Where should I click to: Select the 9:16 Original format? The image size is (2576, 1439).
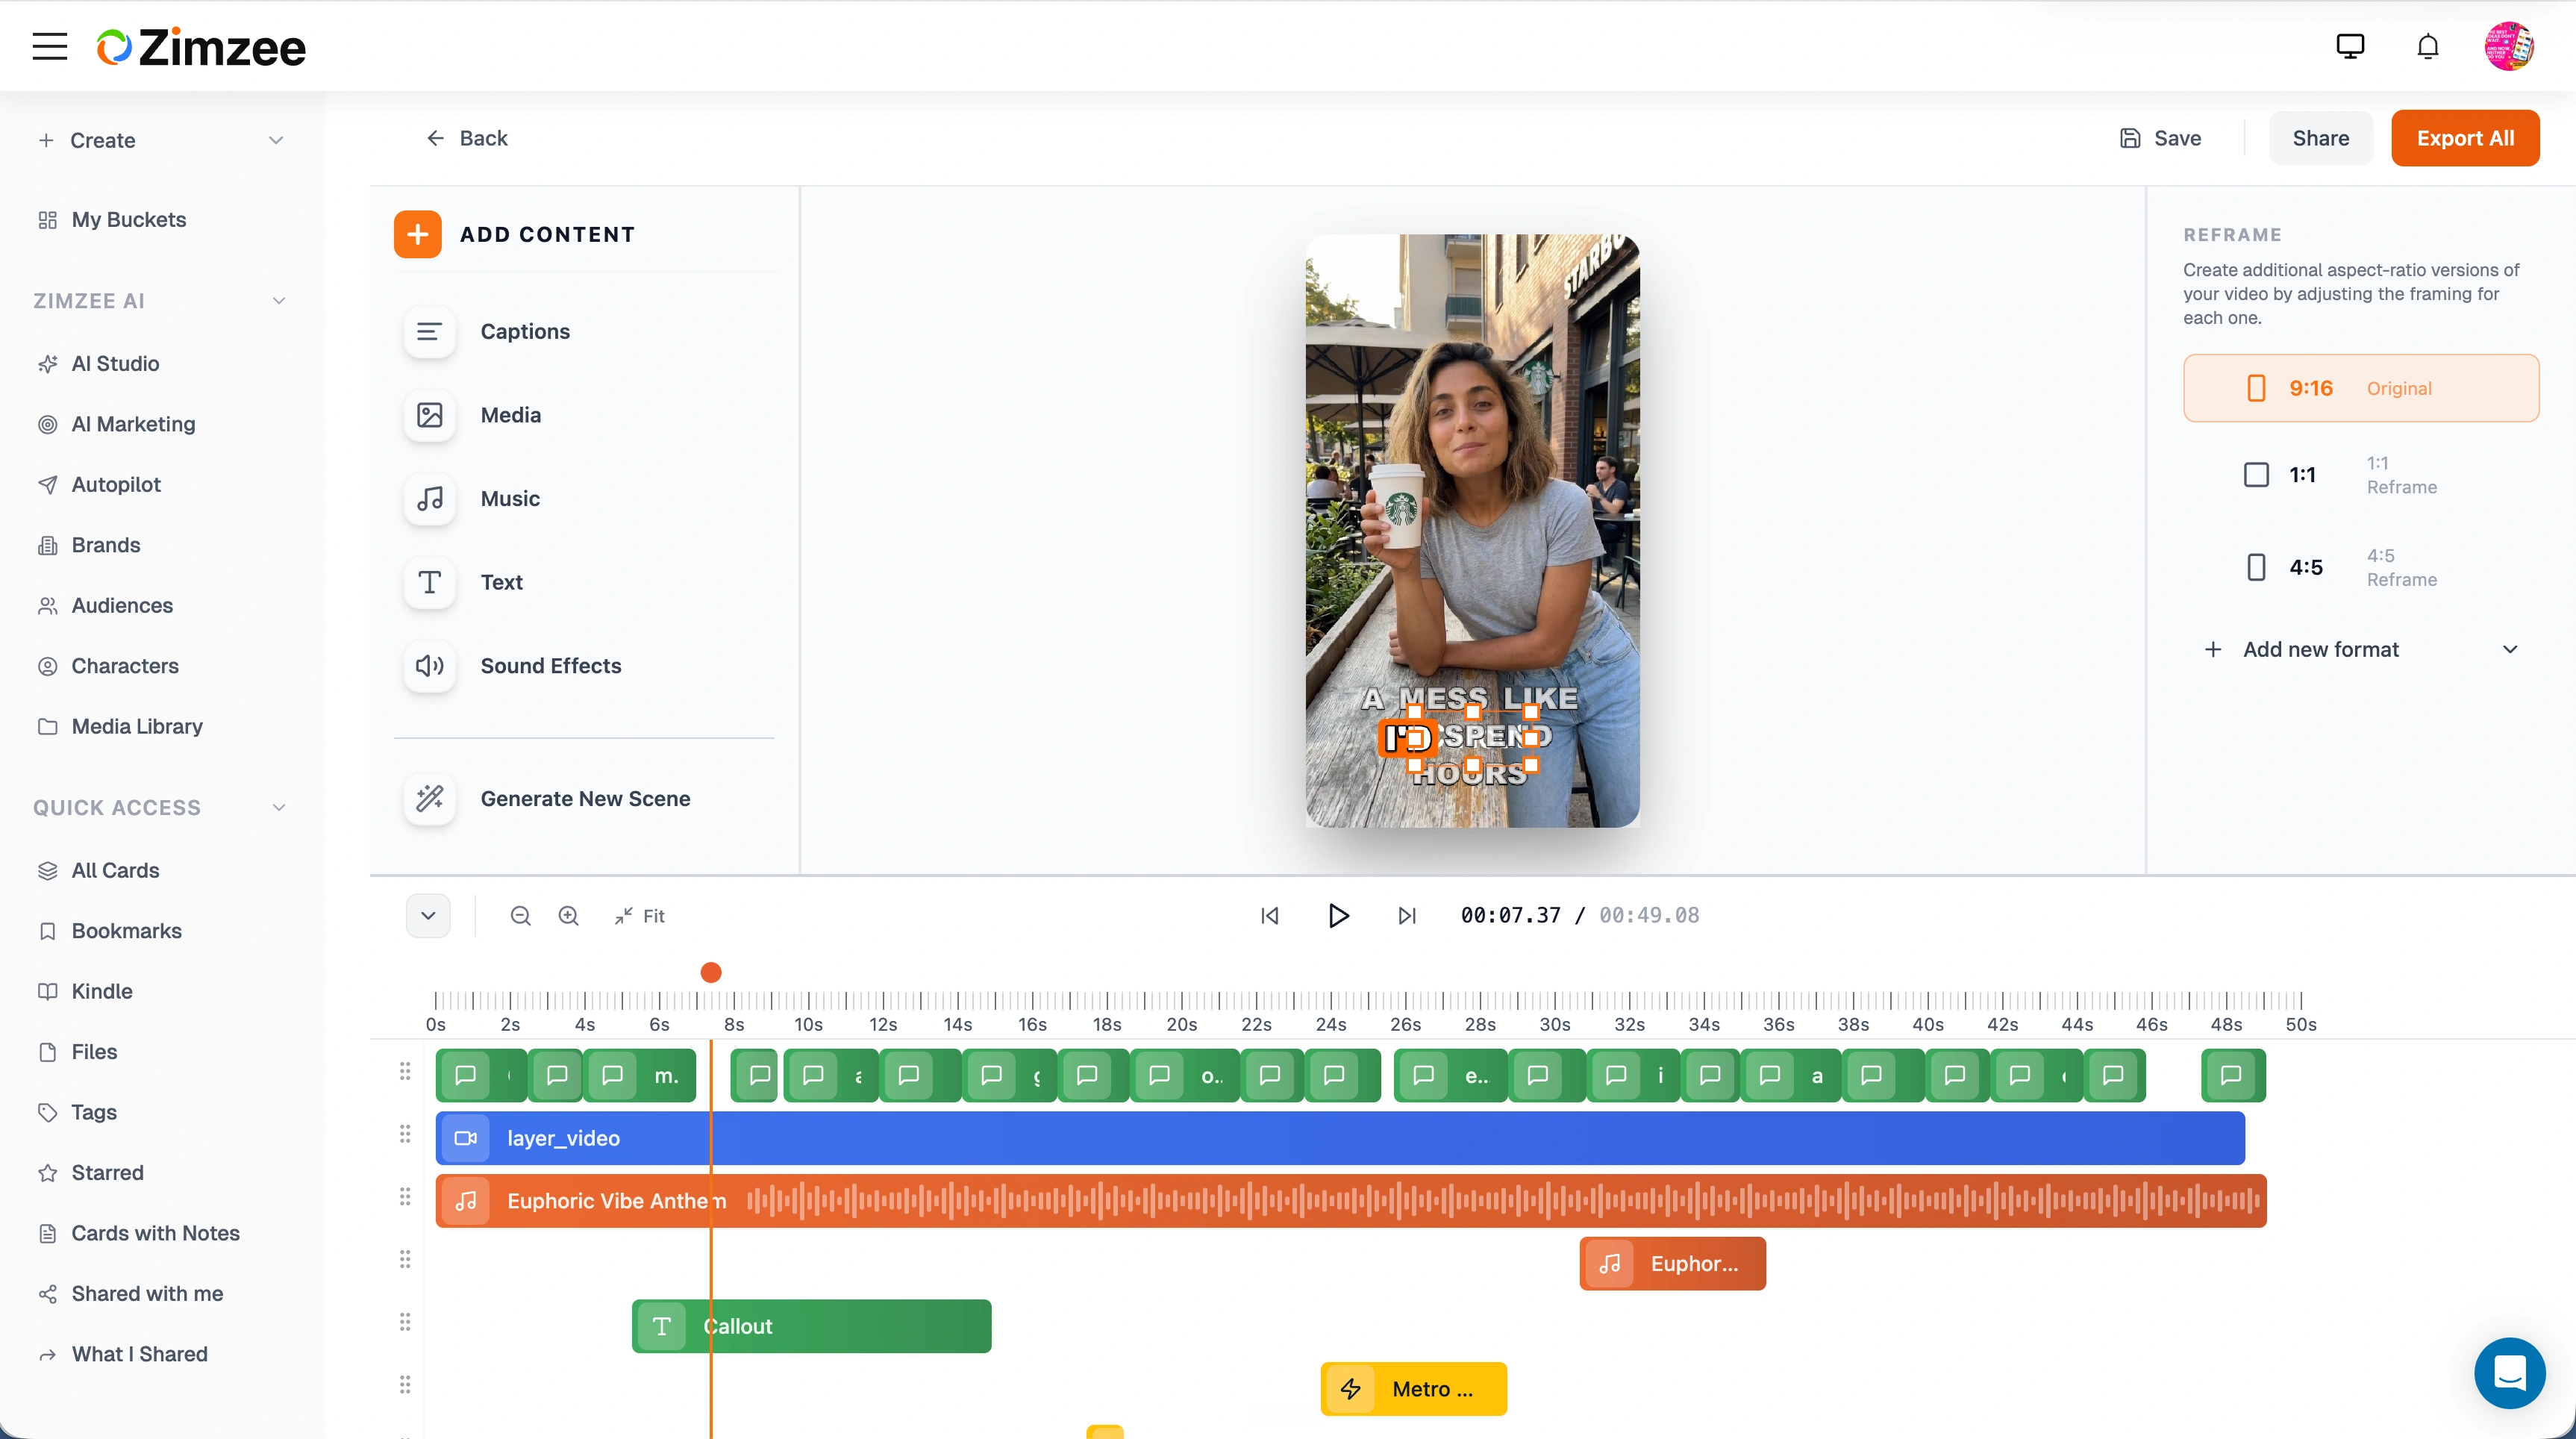(2361, 388)
